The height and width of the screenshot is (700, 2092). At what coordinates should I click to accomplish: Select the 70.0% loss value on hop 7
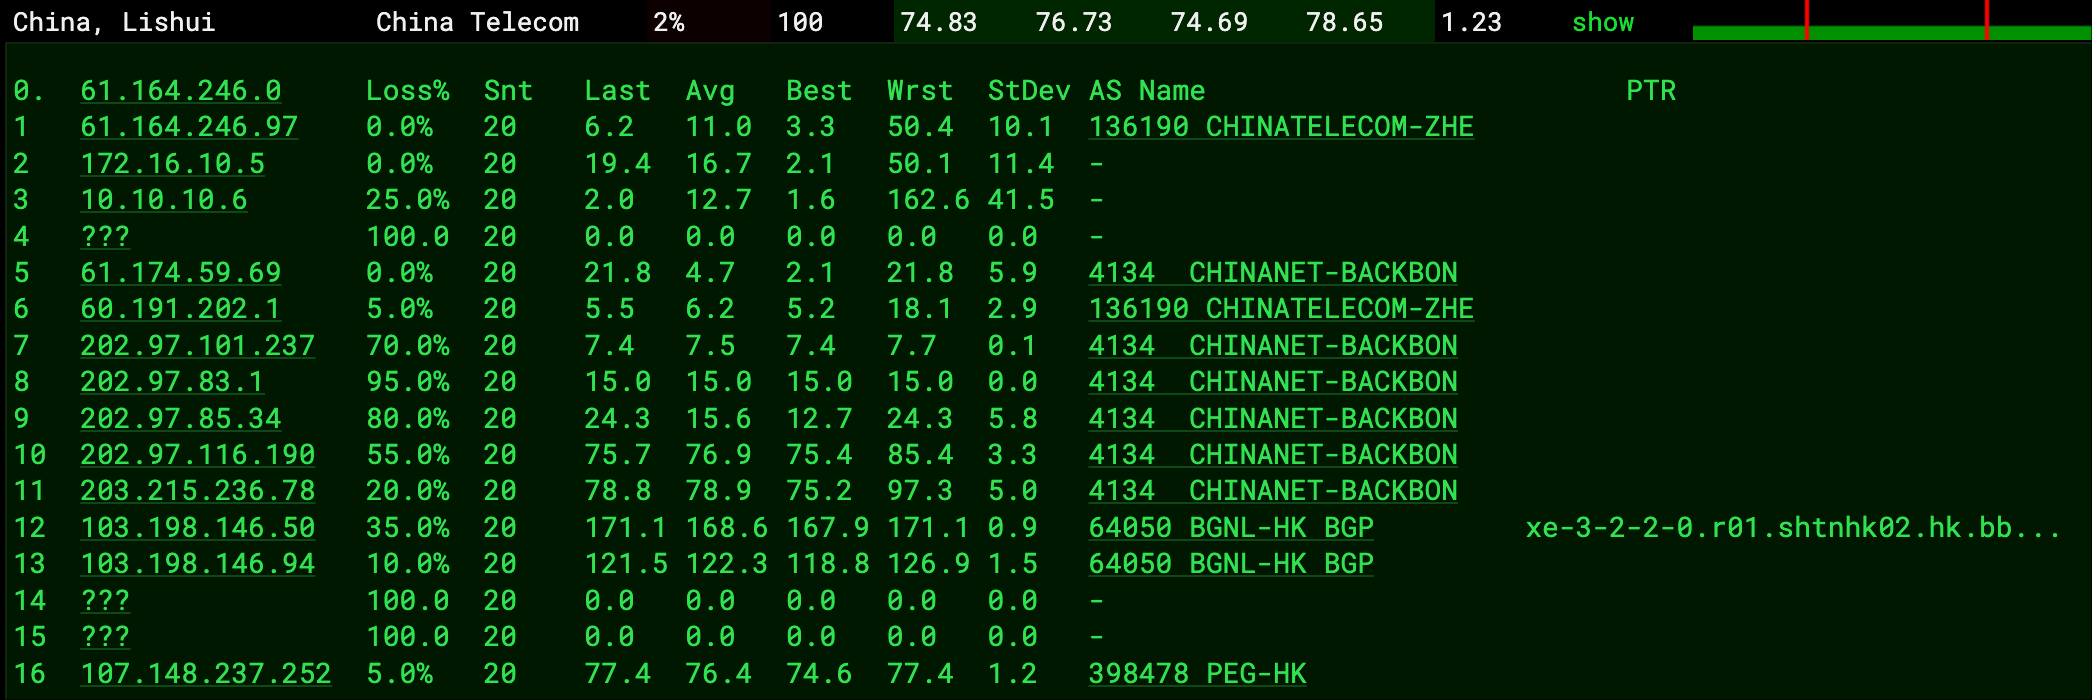[x=408, y=346]
